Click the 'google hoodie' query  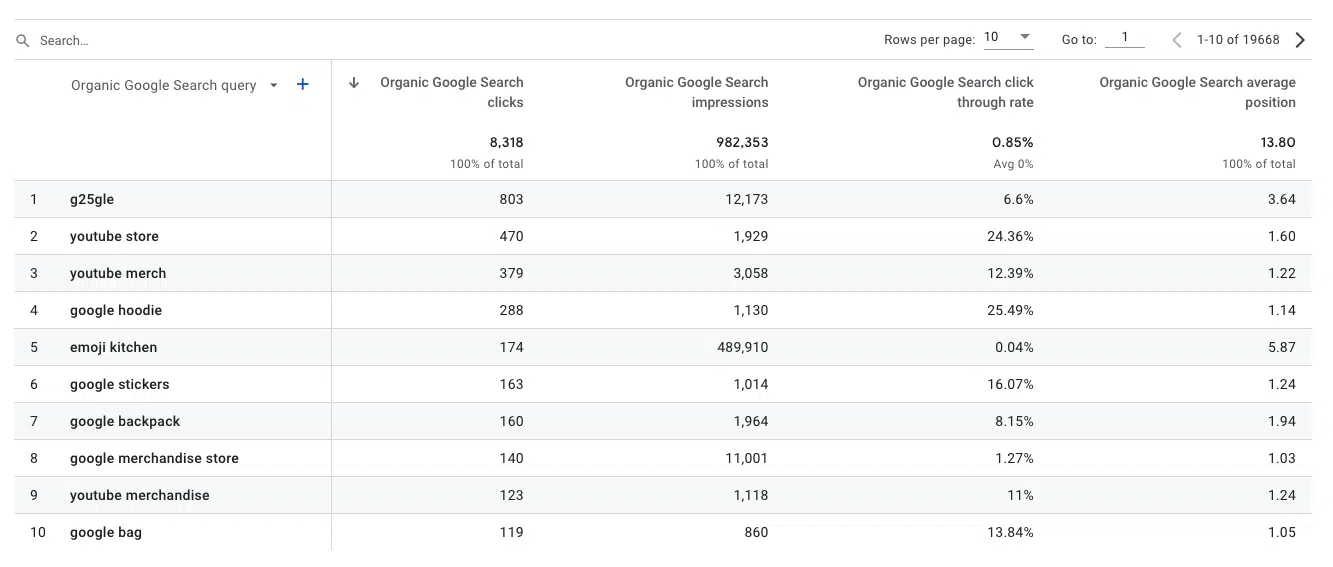pyautogui.click(x=116, y=311)
